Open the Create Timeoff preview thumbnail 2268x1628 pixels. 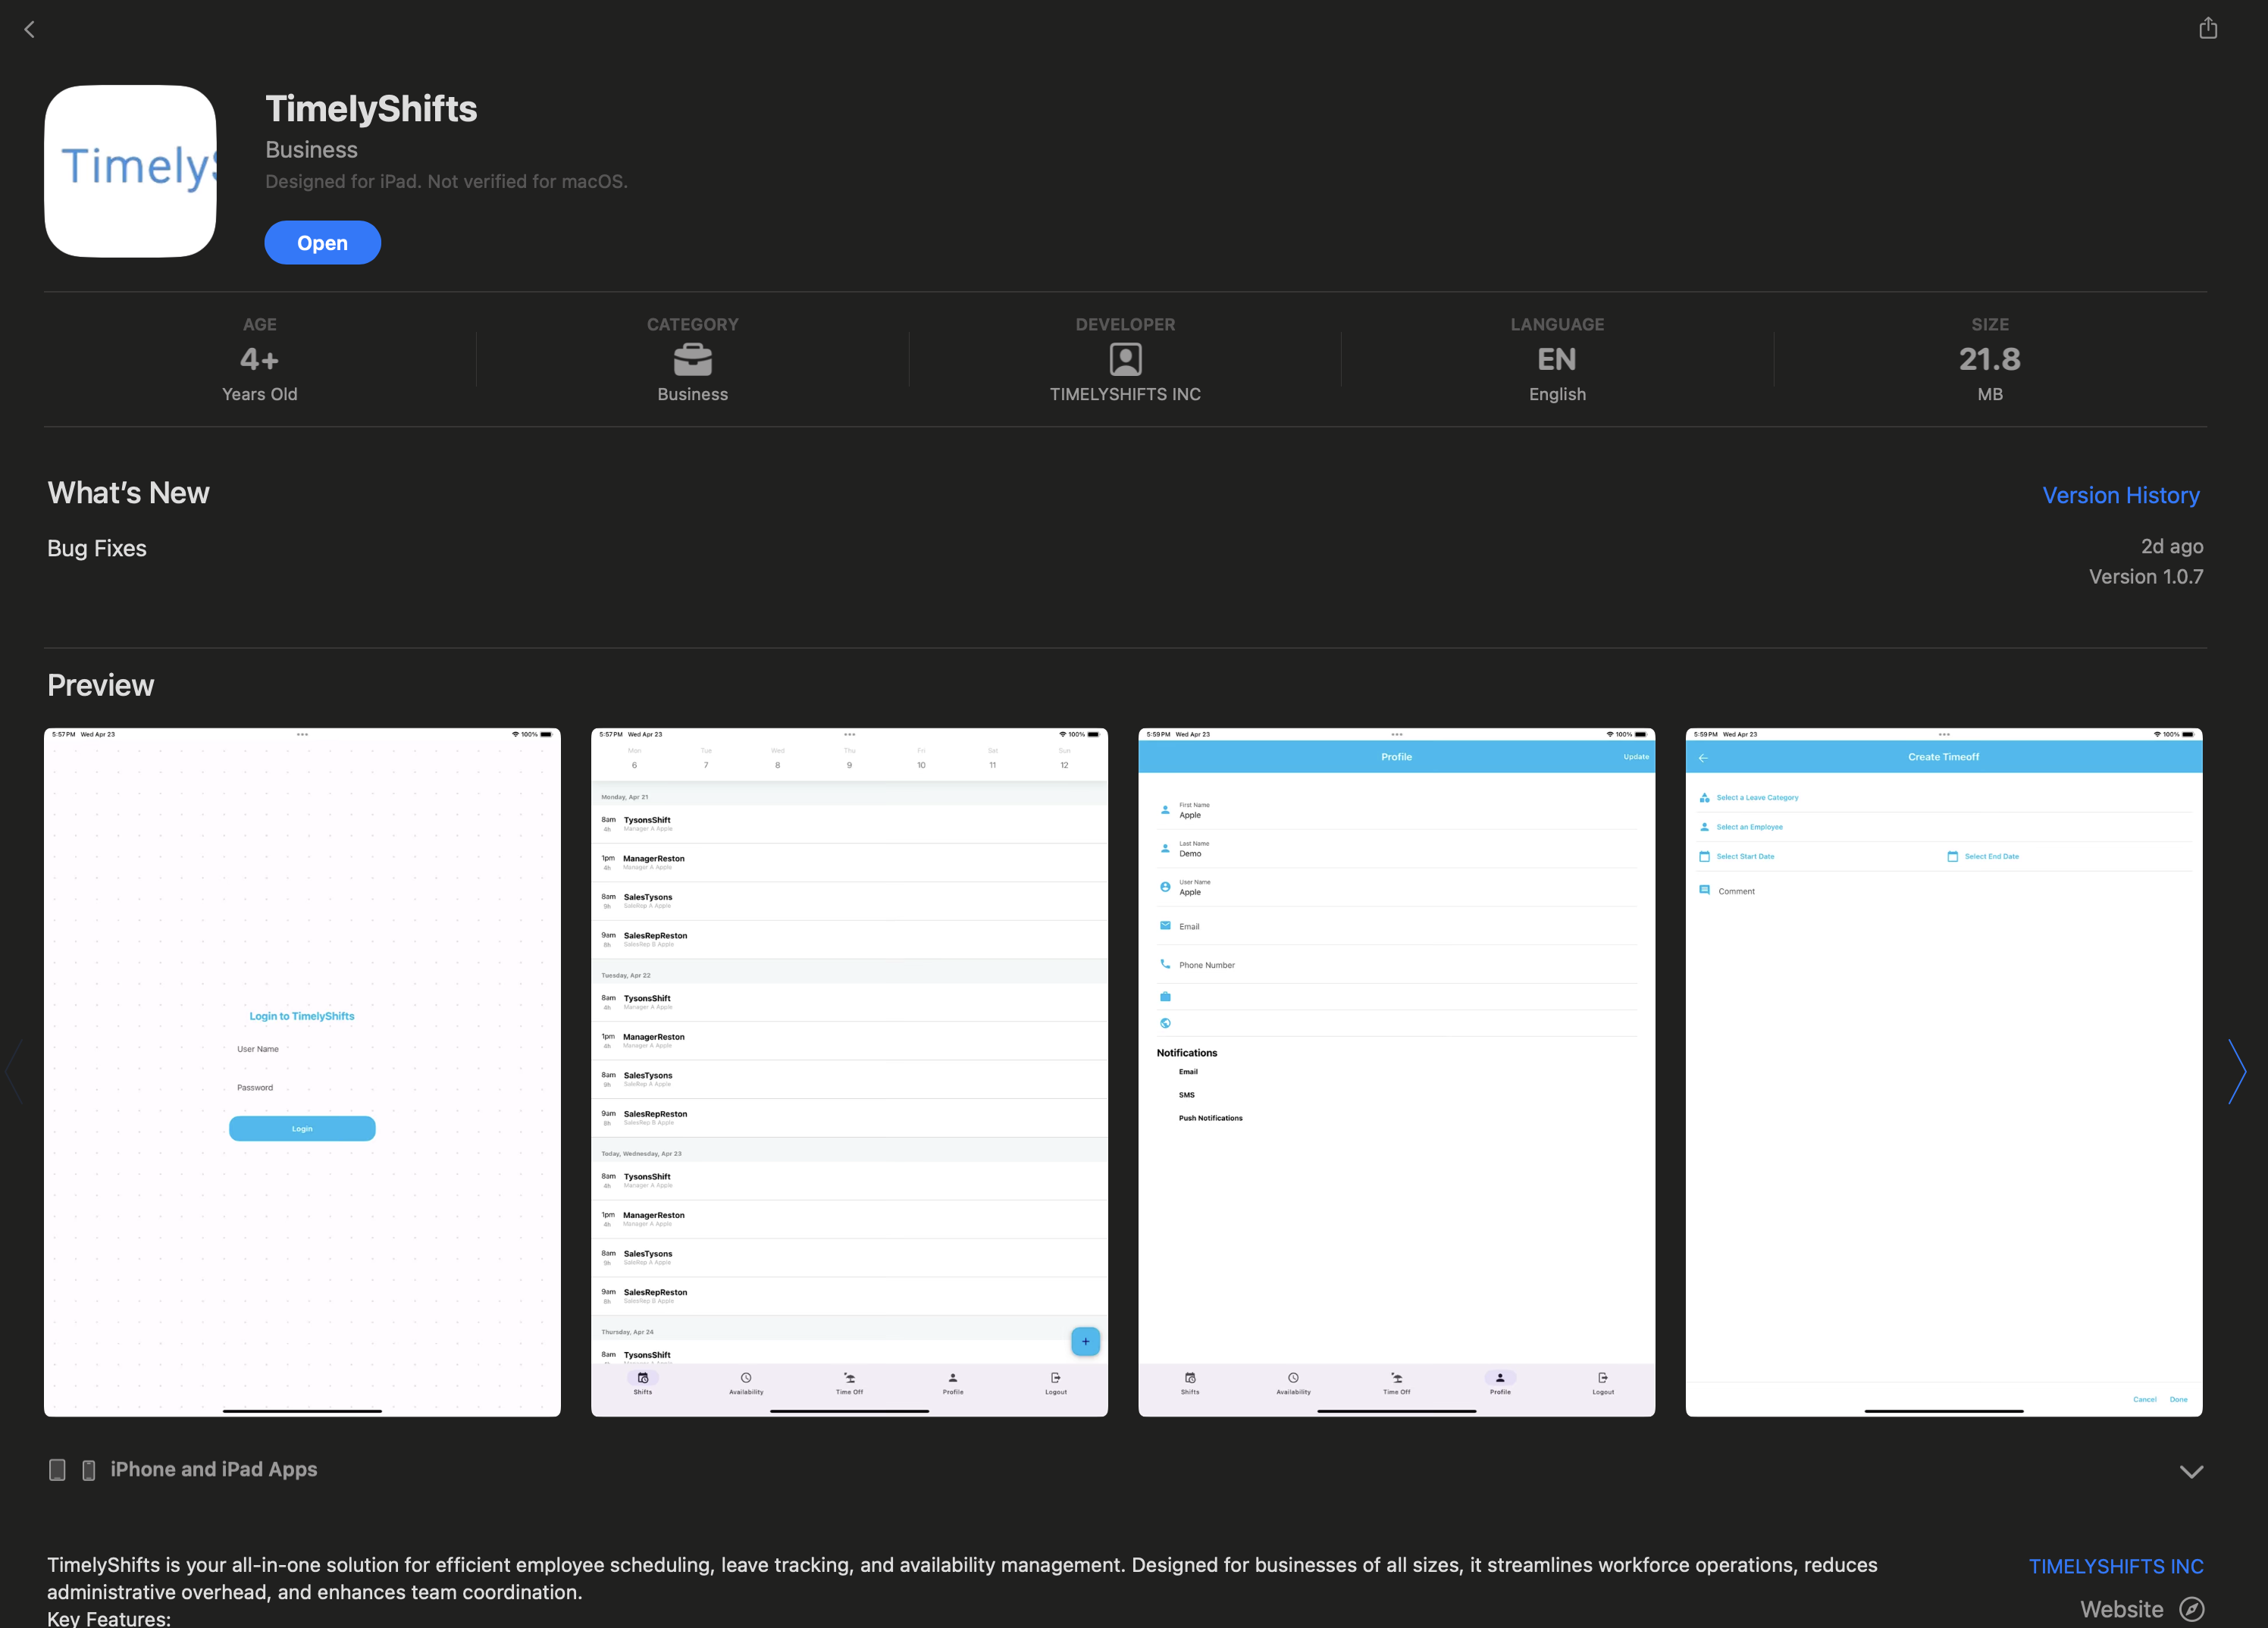coord(1943,1071)
